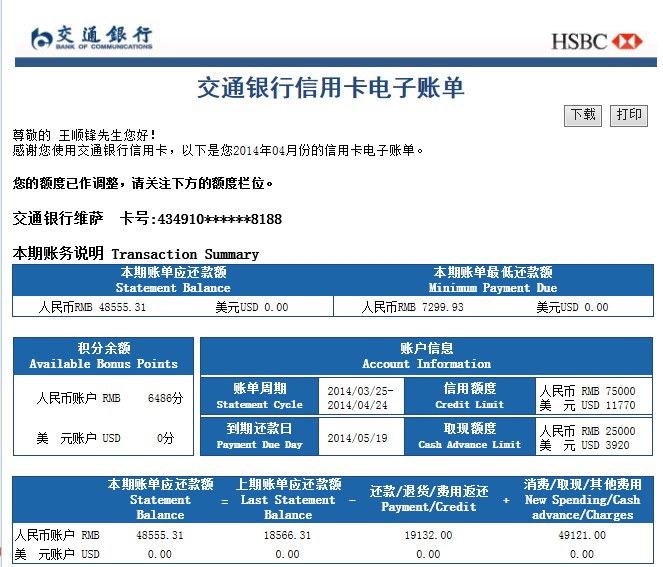
Task: Click the Statement Balance header in summary table
Action: [173, 280]
